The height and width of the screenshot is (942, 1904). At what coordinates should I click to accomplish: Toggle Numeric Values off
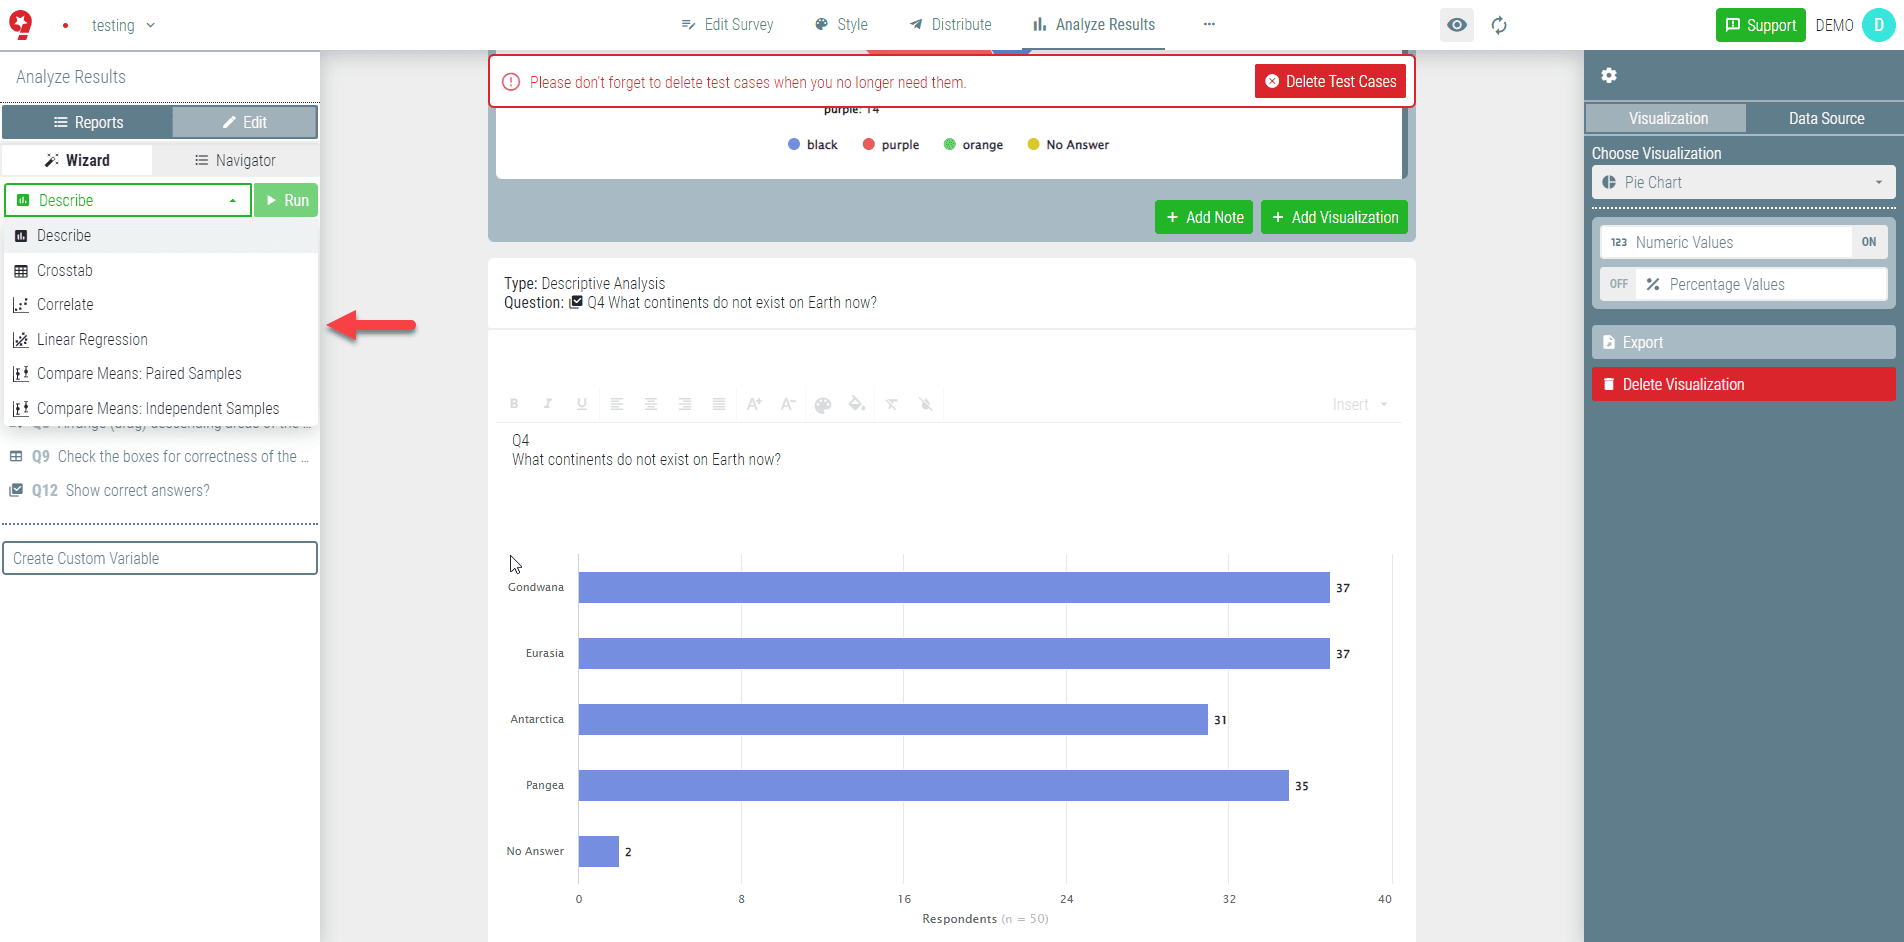coord(1868,241)
